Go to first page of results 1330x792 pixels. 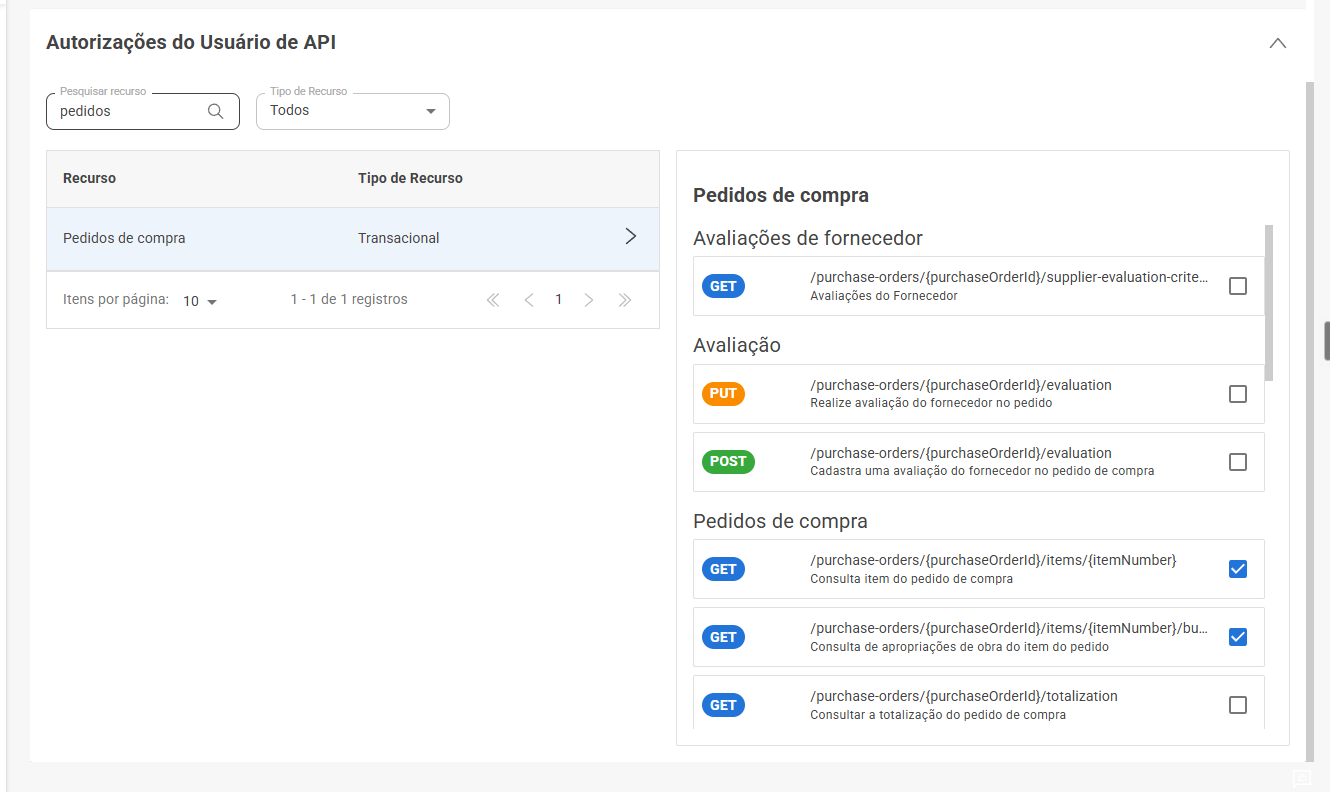[493, 300]
